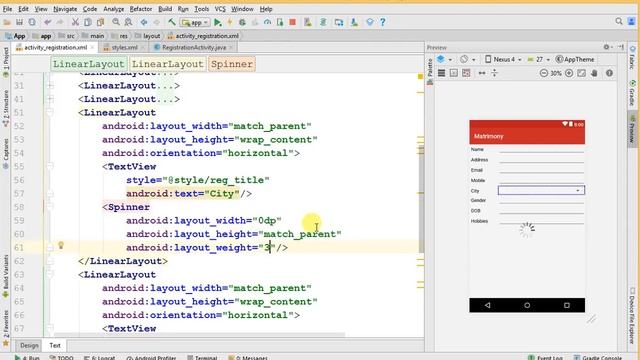Toggle the blueprint view mode icon
640x360 pixels.
click(453, 73)
